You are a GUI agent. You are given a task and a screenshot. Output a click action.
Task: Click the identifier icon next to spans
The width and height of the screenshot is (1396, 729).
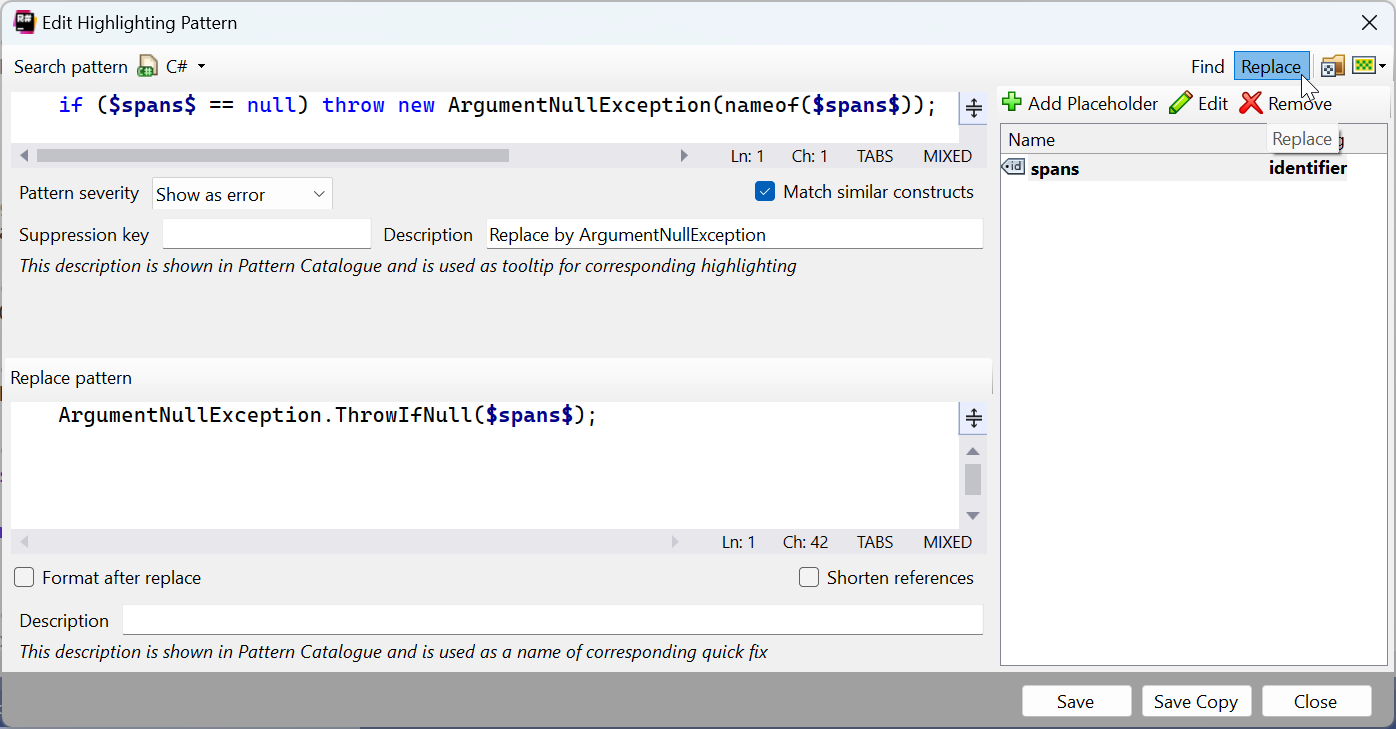pos(1013,167)
